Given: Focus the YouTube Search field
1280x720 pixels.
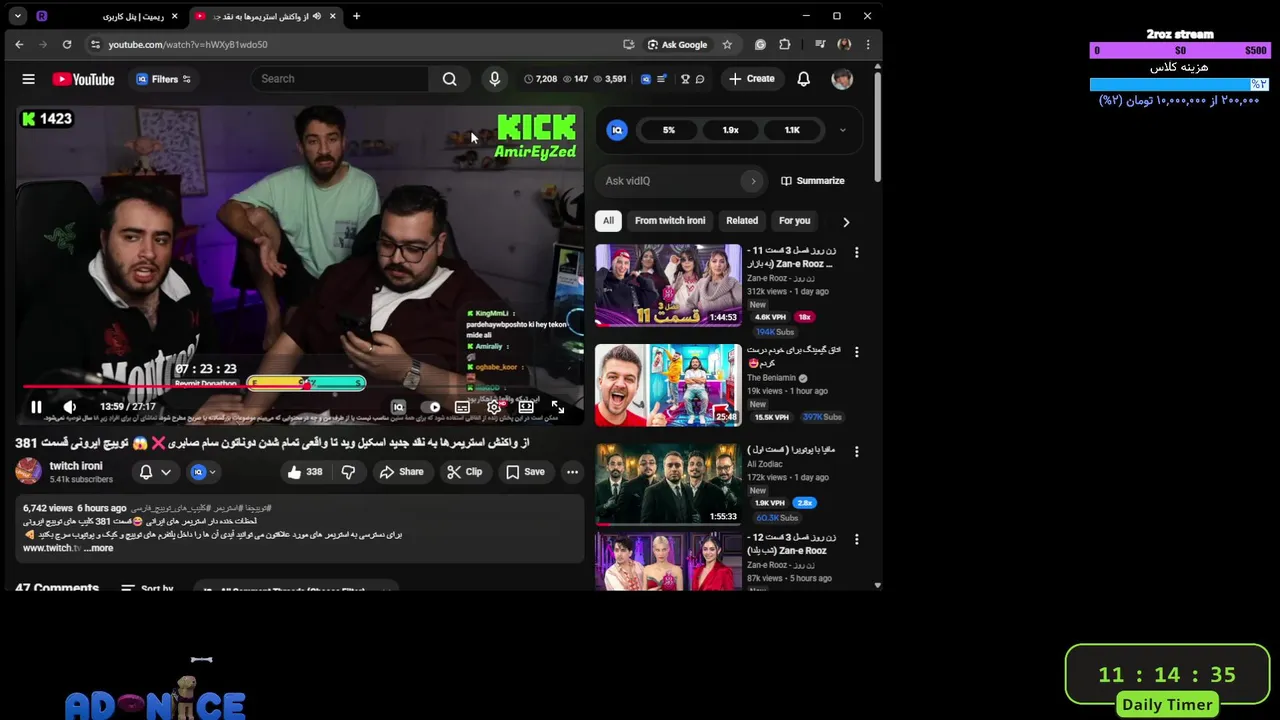Looking at the screenshot, I should [x=341, y=79].
